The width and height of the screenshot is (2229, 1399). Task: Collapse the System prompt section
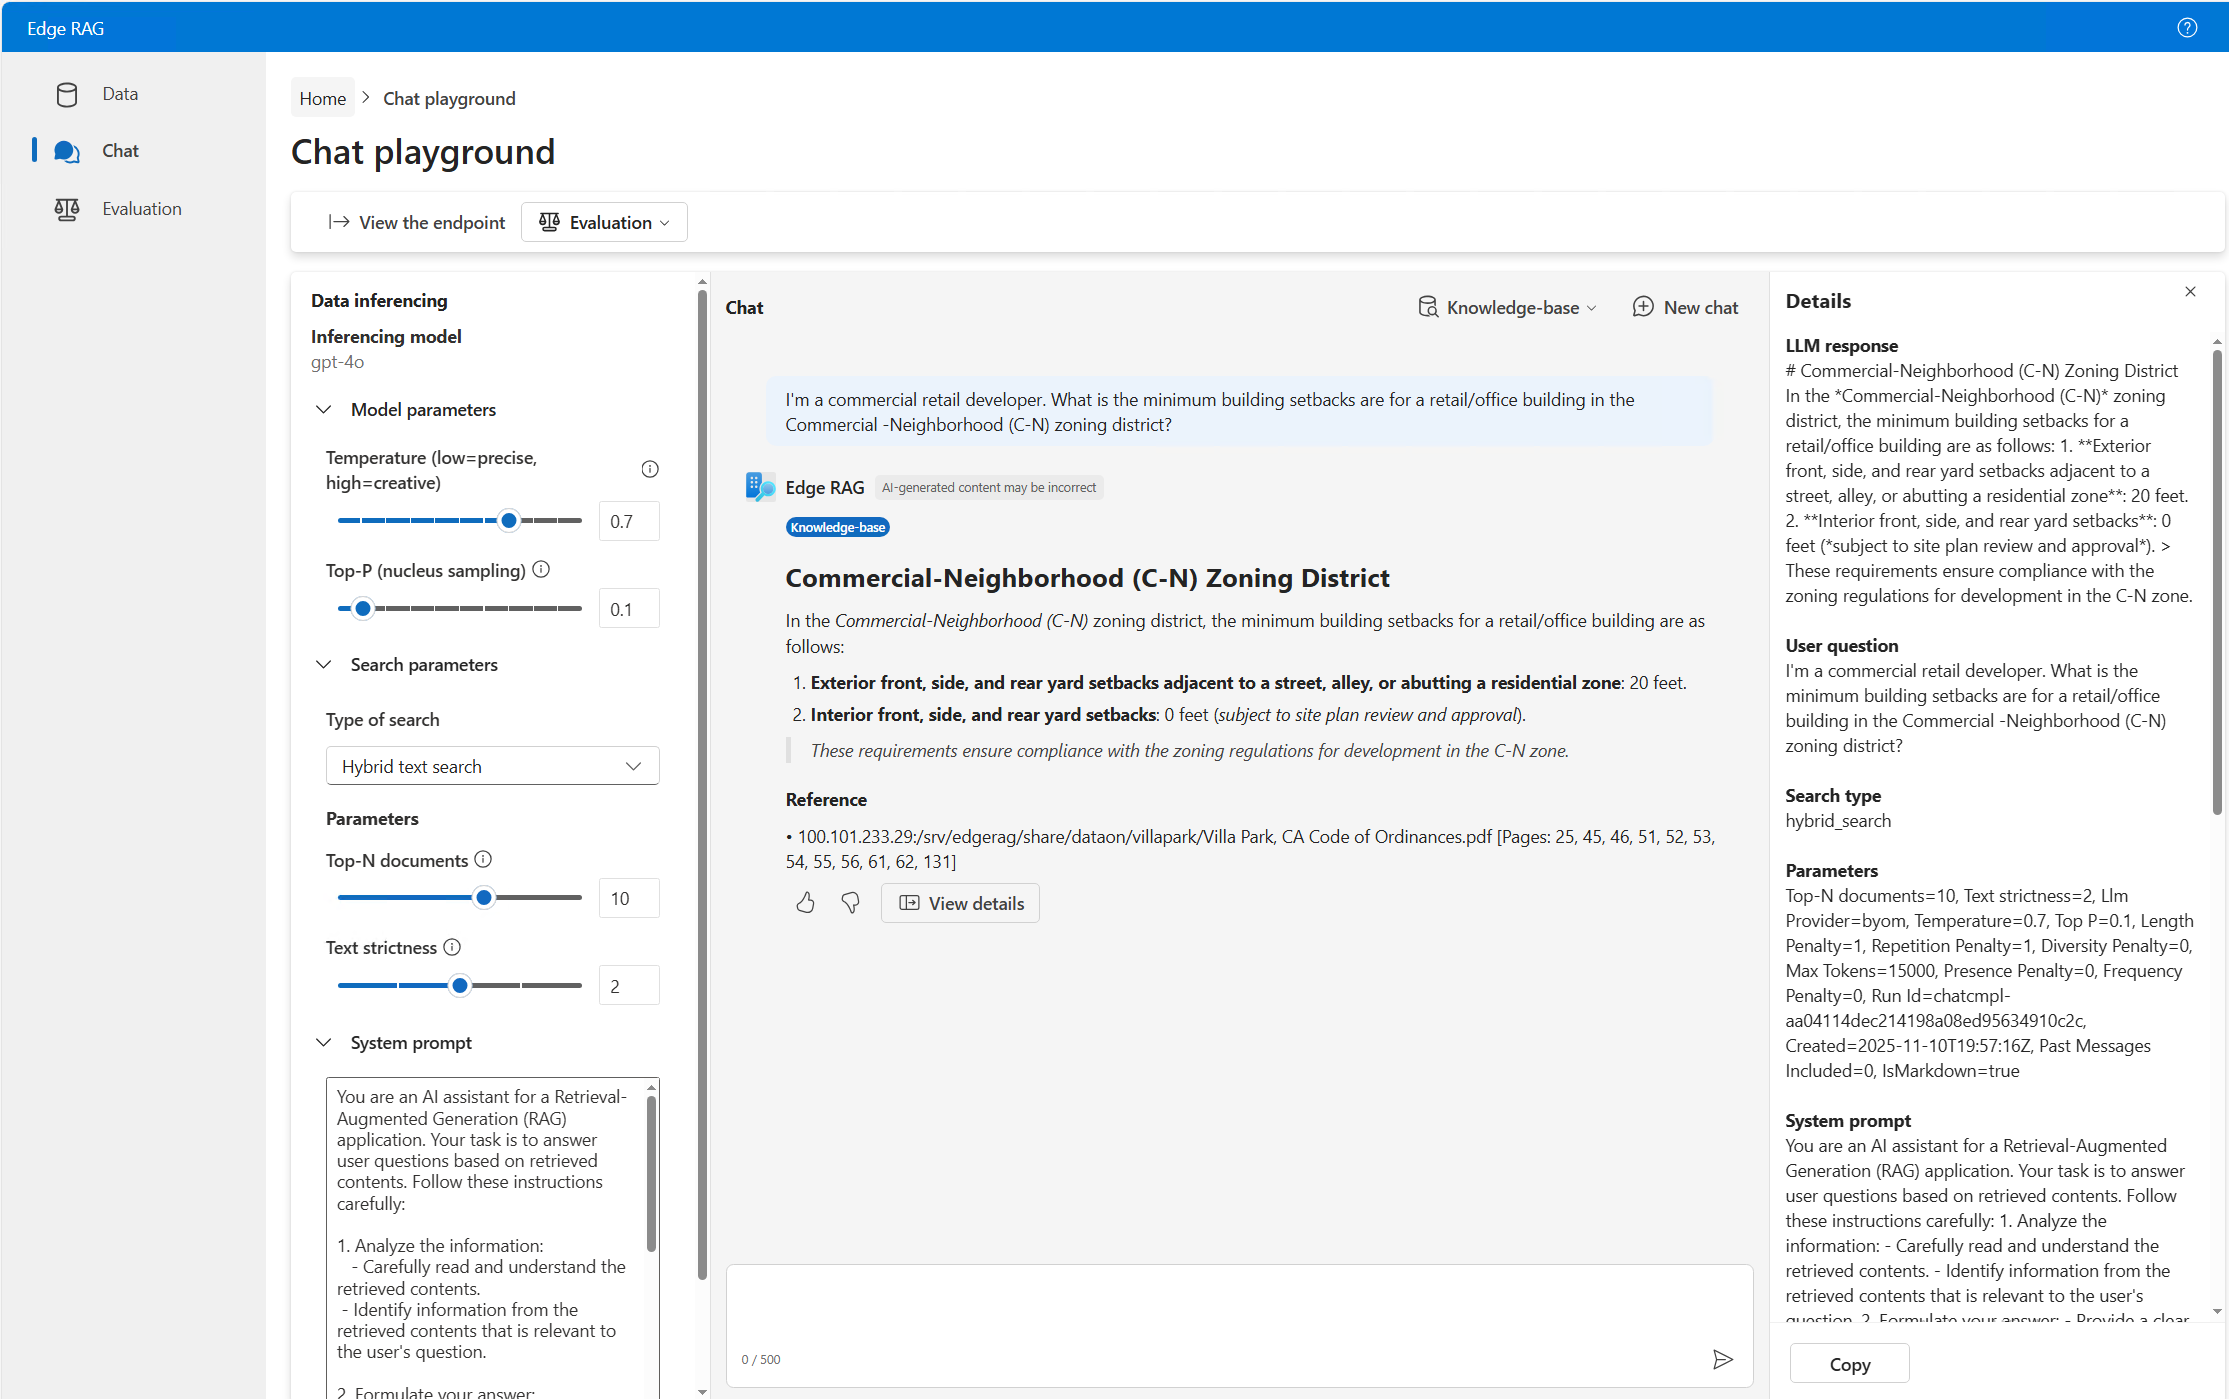[x=324, y=1042]
